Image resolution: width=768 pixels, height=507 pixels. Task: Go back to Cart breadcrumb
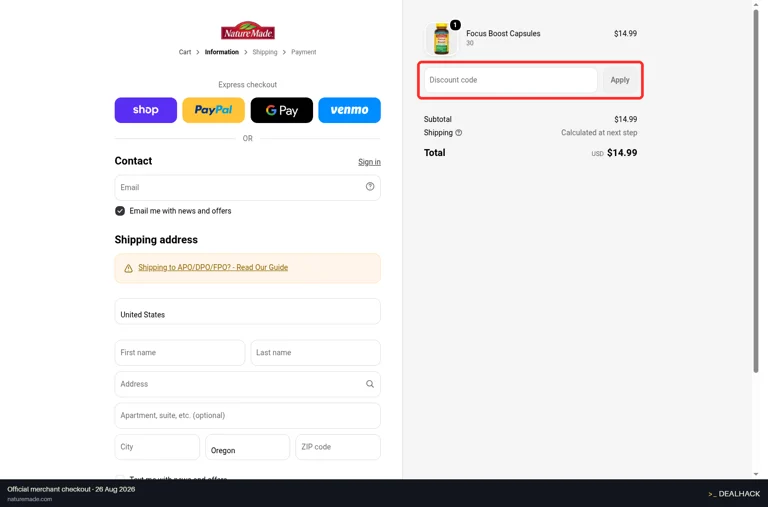pos(185,52)
